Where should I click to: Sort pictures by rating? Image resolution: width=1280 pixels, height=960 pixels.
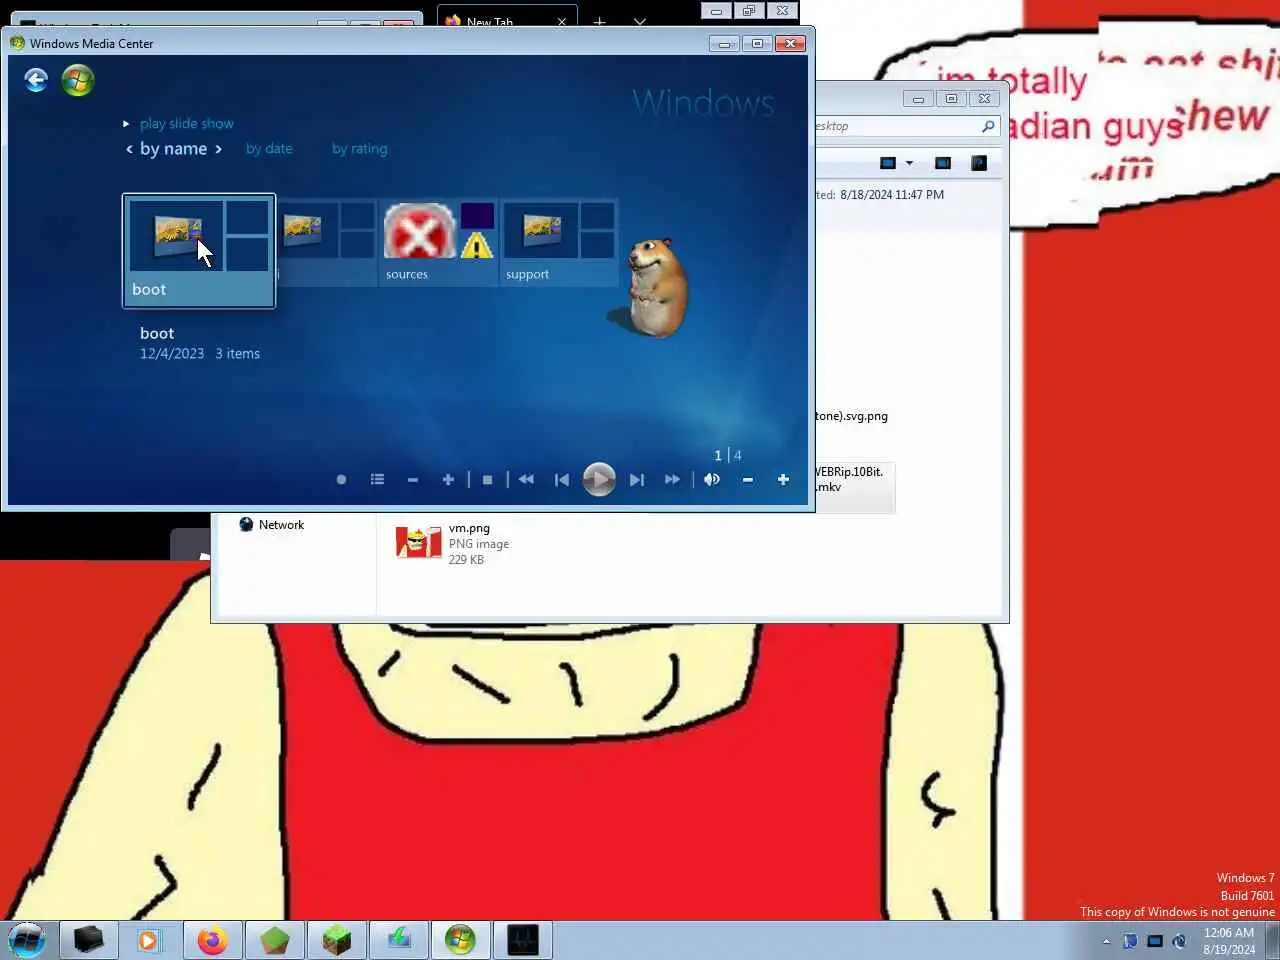[x=359, y=148]
